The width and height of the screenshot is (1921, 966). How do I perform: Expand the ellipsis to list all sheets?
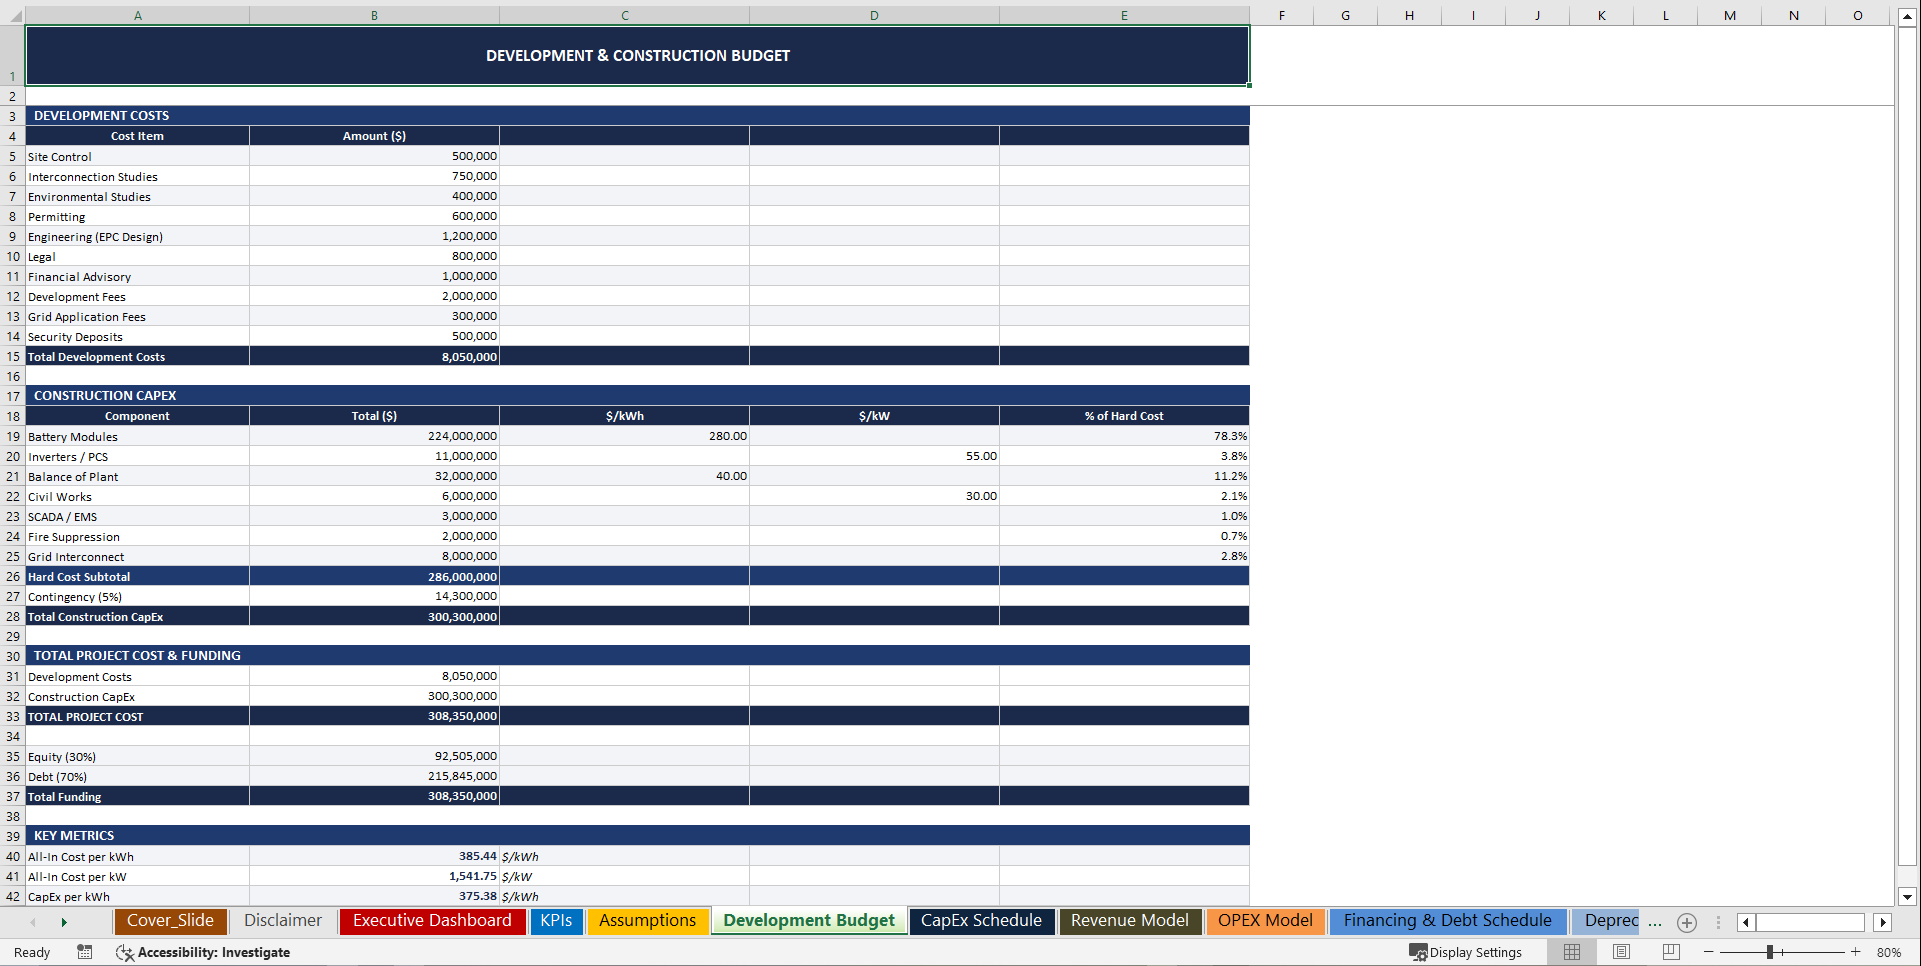pyautogui.click(x=1656, y=923)
